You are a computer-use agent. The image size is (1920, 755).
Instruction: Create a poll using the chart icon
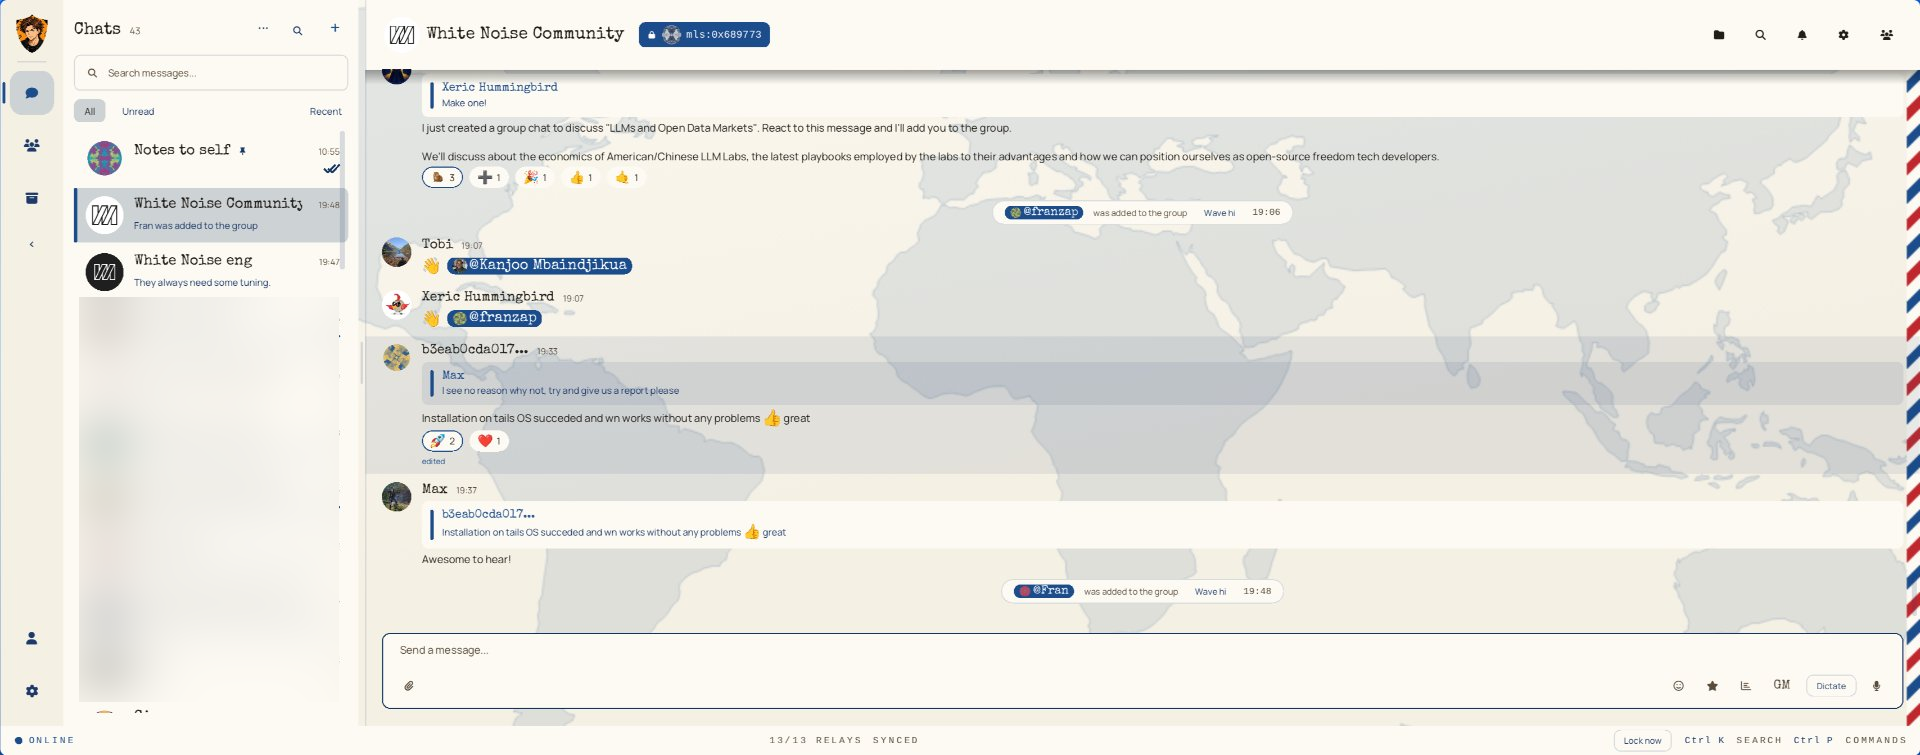pos(1745,686)
